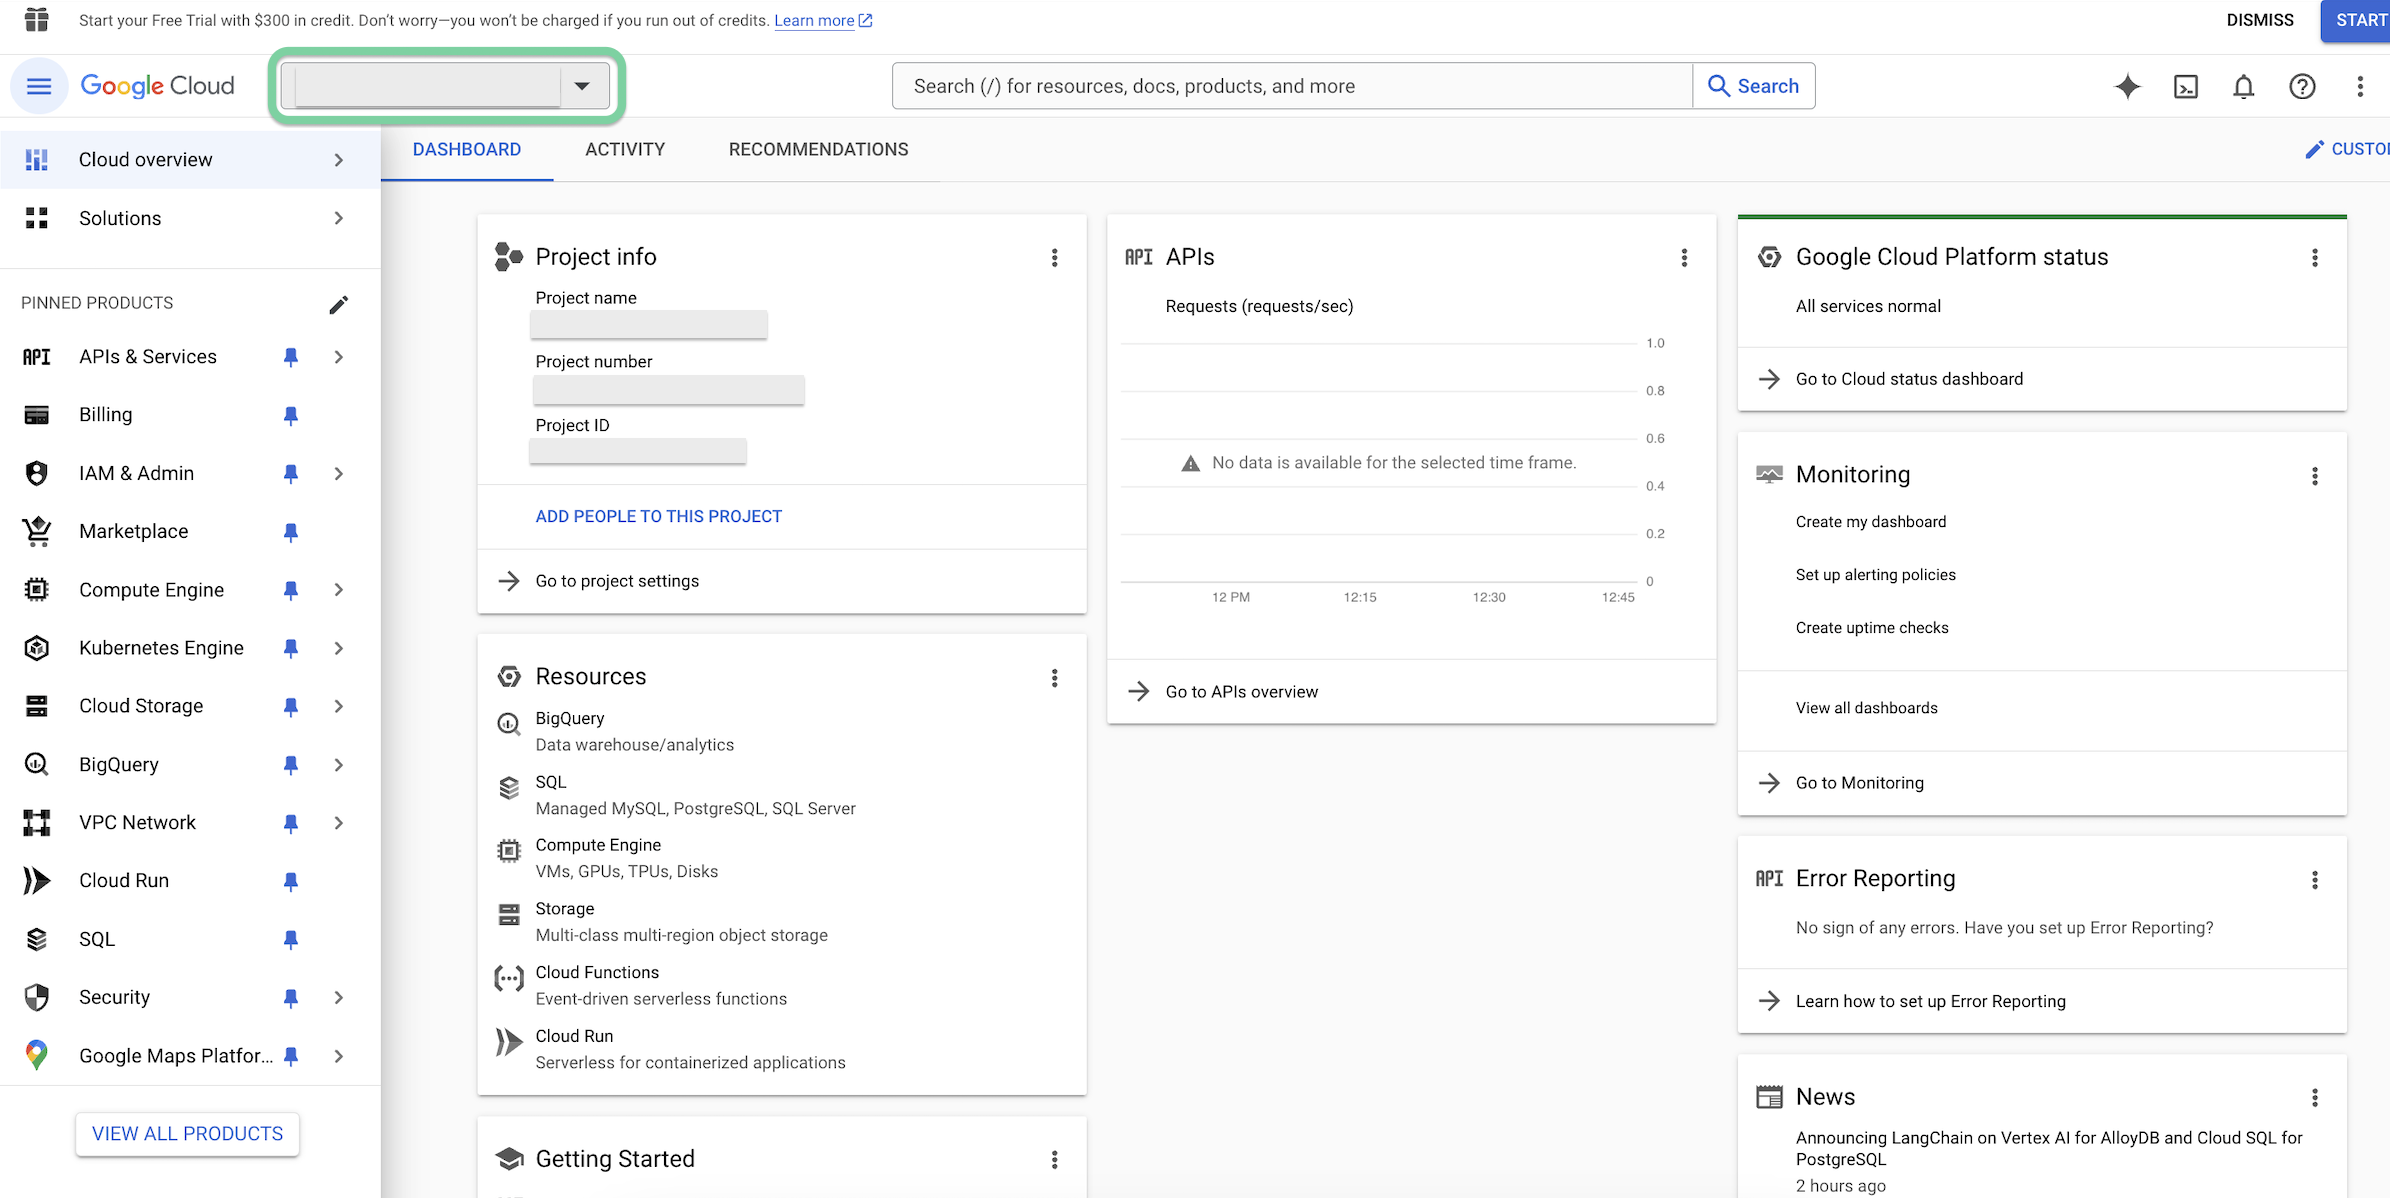2390x1198 pixels.
Task: Expand Cloud overview submenu chevron
Action: click(x=339, y=160)
